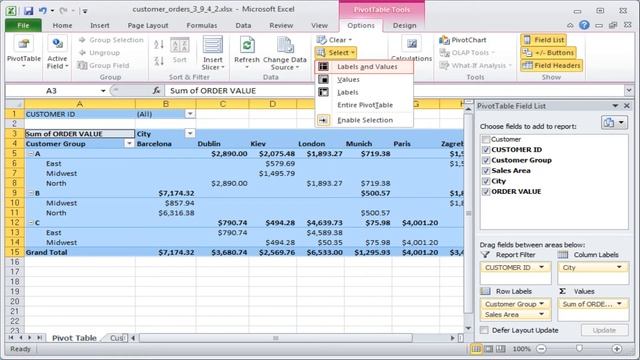The width and height of the screenshot is (640, 360).
Task: Click the Sort A to Z icon
Action: (159, 44)
